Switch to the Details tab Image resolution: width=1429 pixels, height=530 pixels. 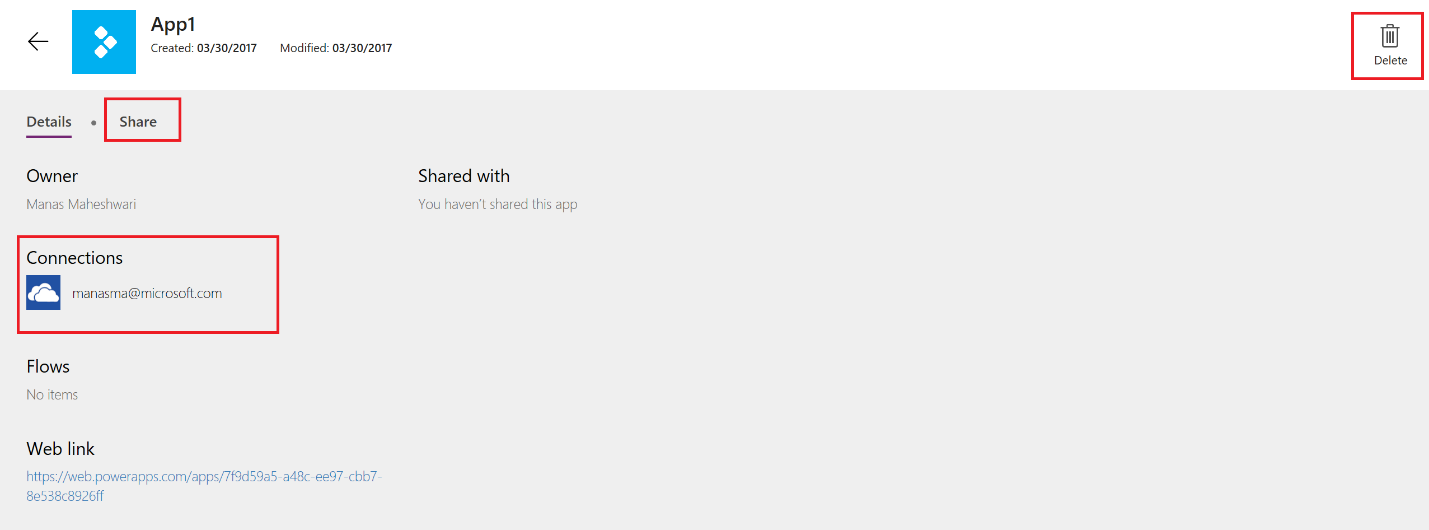pos(49,122)
